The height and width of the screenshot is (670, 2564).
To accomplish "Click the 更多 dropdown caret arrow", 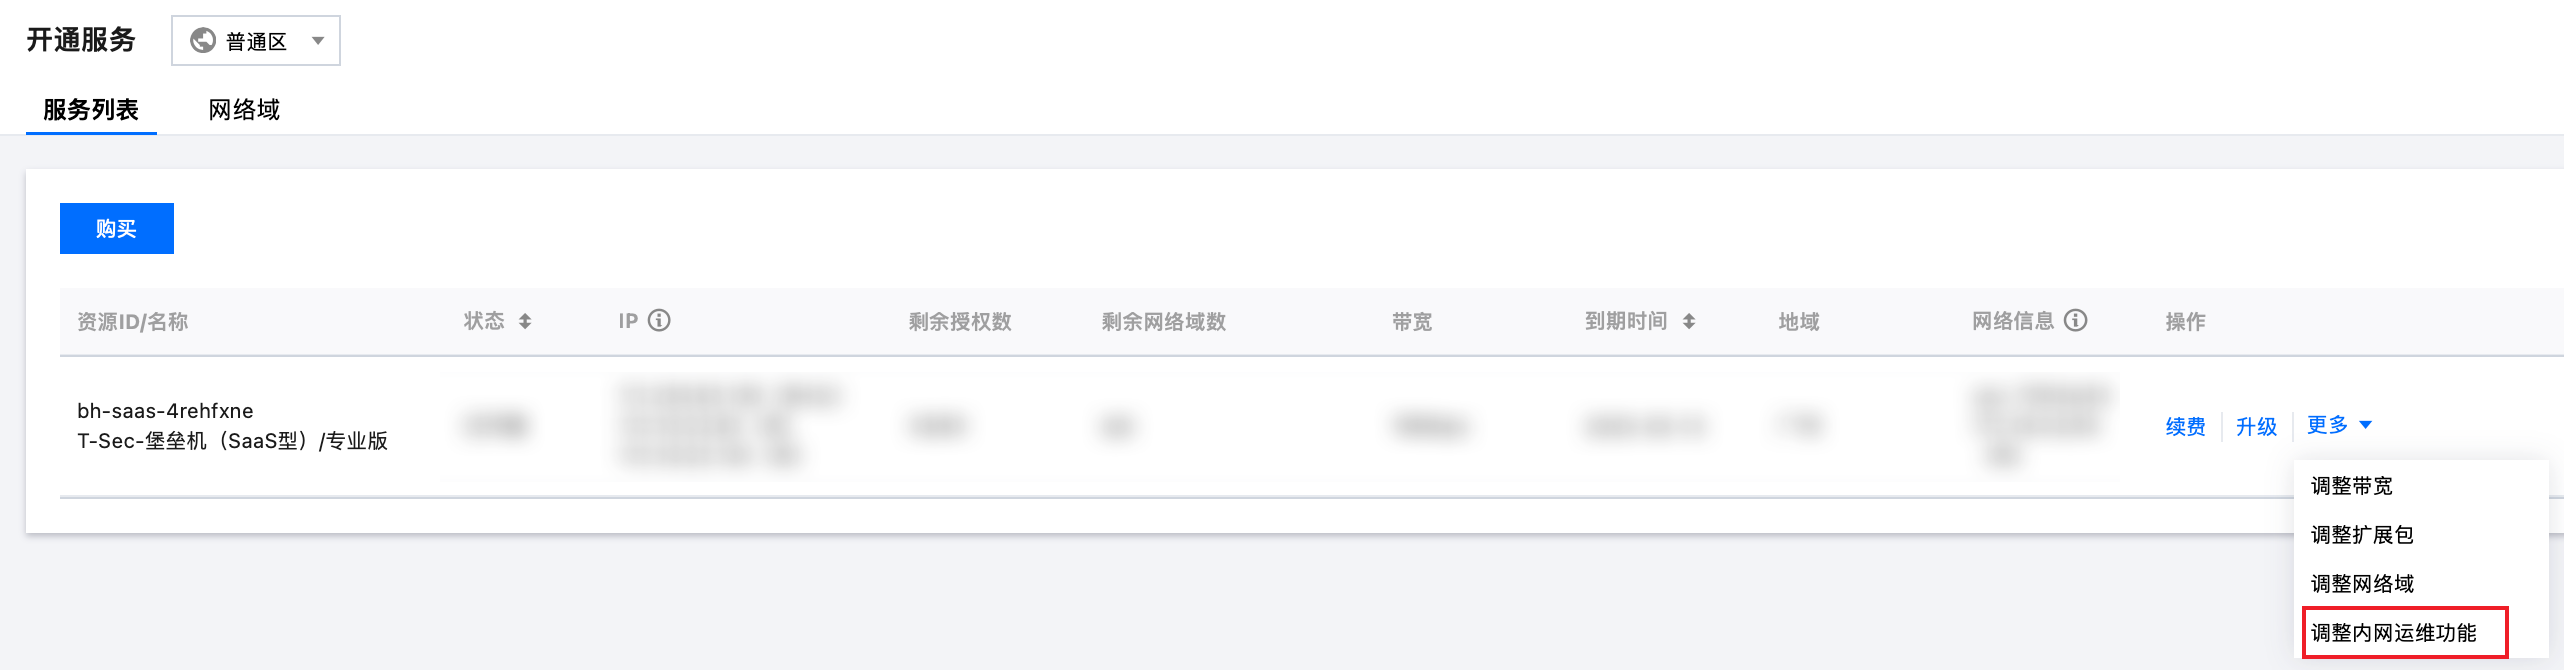I will [x=2365, y=425].
